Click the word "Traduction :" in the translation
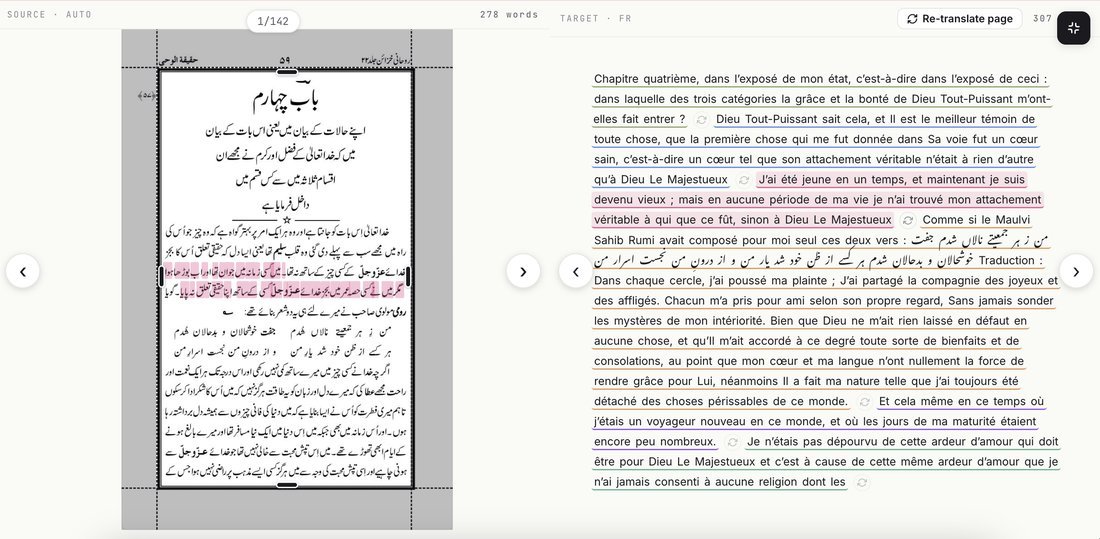 pos(1011,260)
